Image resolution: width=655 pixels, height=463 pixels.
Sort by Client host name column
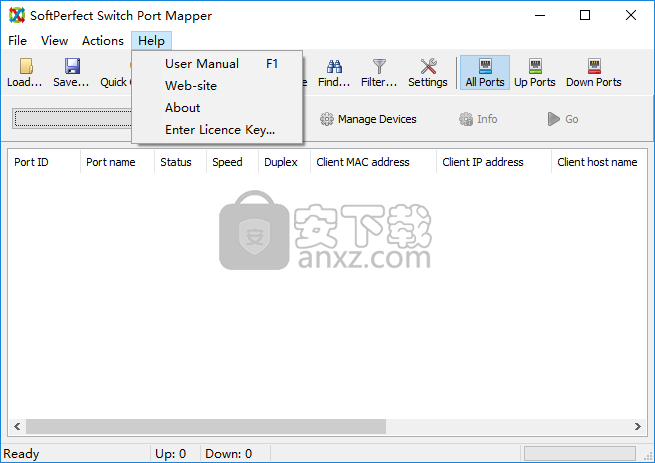599,162
